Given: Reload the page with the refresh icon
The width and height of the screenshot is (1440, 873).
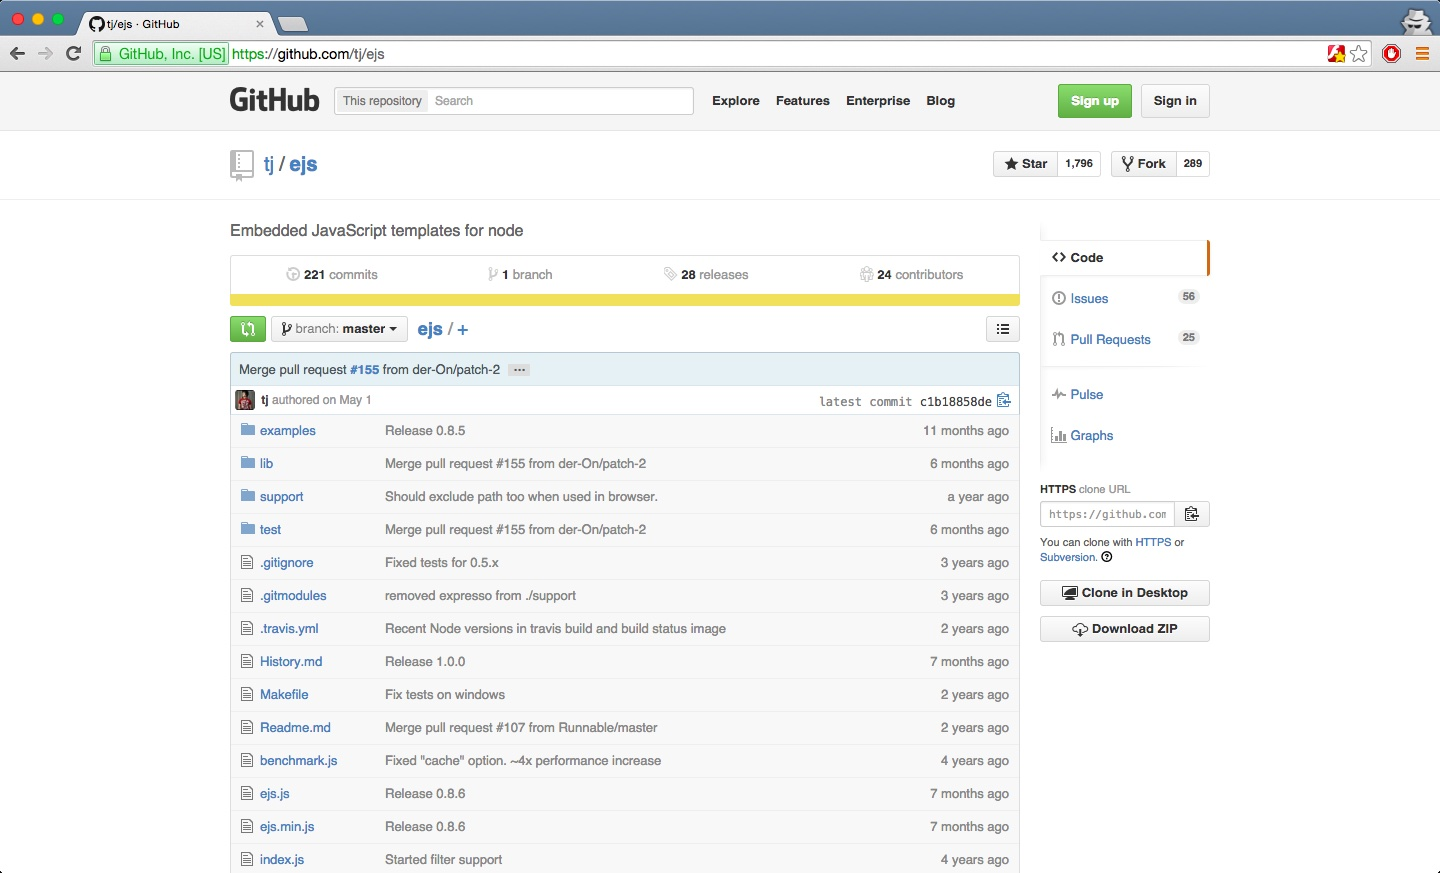Looking at the screenshot, I should [73, 54].
